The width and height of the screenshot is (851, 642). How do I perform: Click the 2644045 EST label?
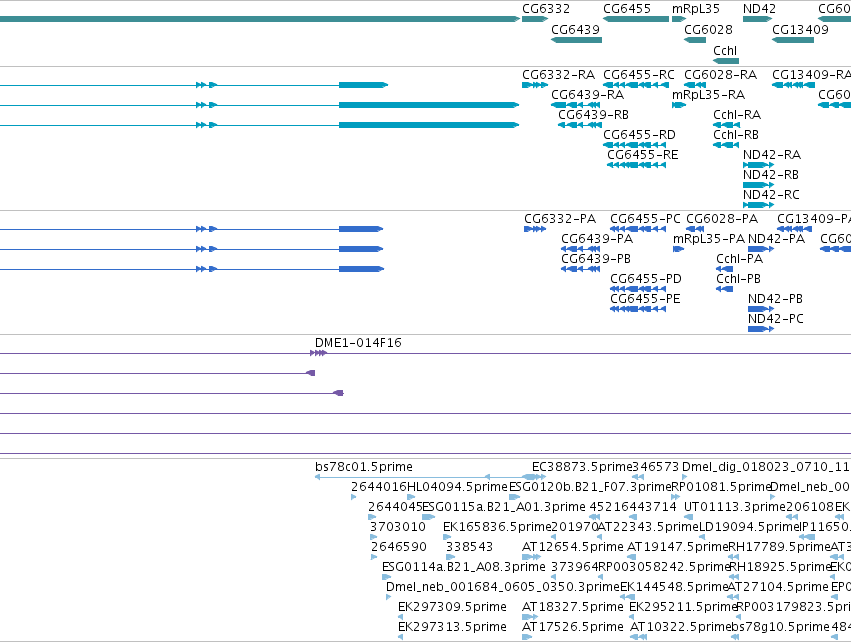395,507
